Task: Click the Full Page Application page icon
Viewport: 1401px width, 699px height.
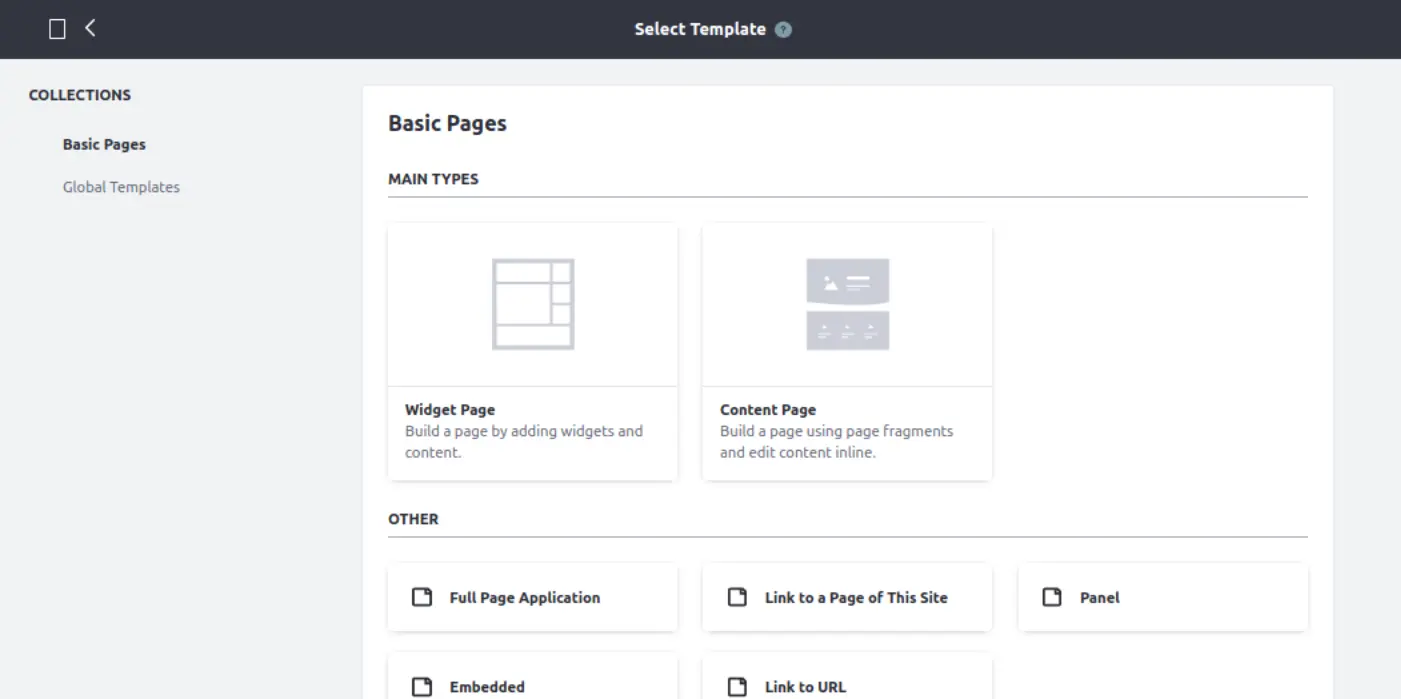Action: tap(422, 597)
